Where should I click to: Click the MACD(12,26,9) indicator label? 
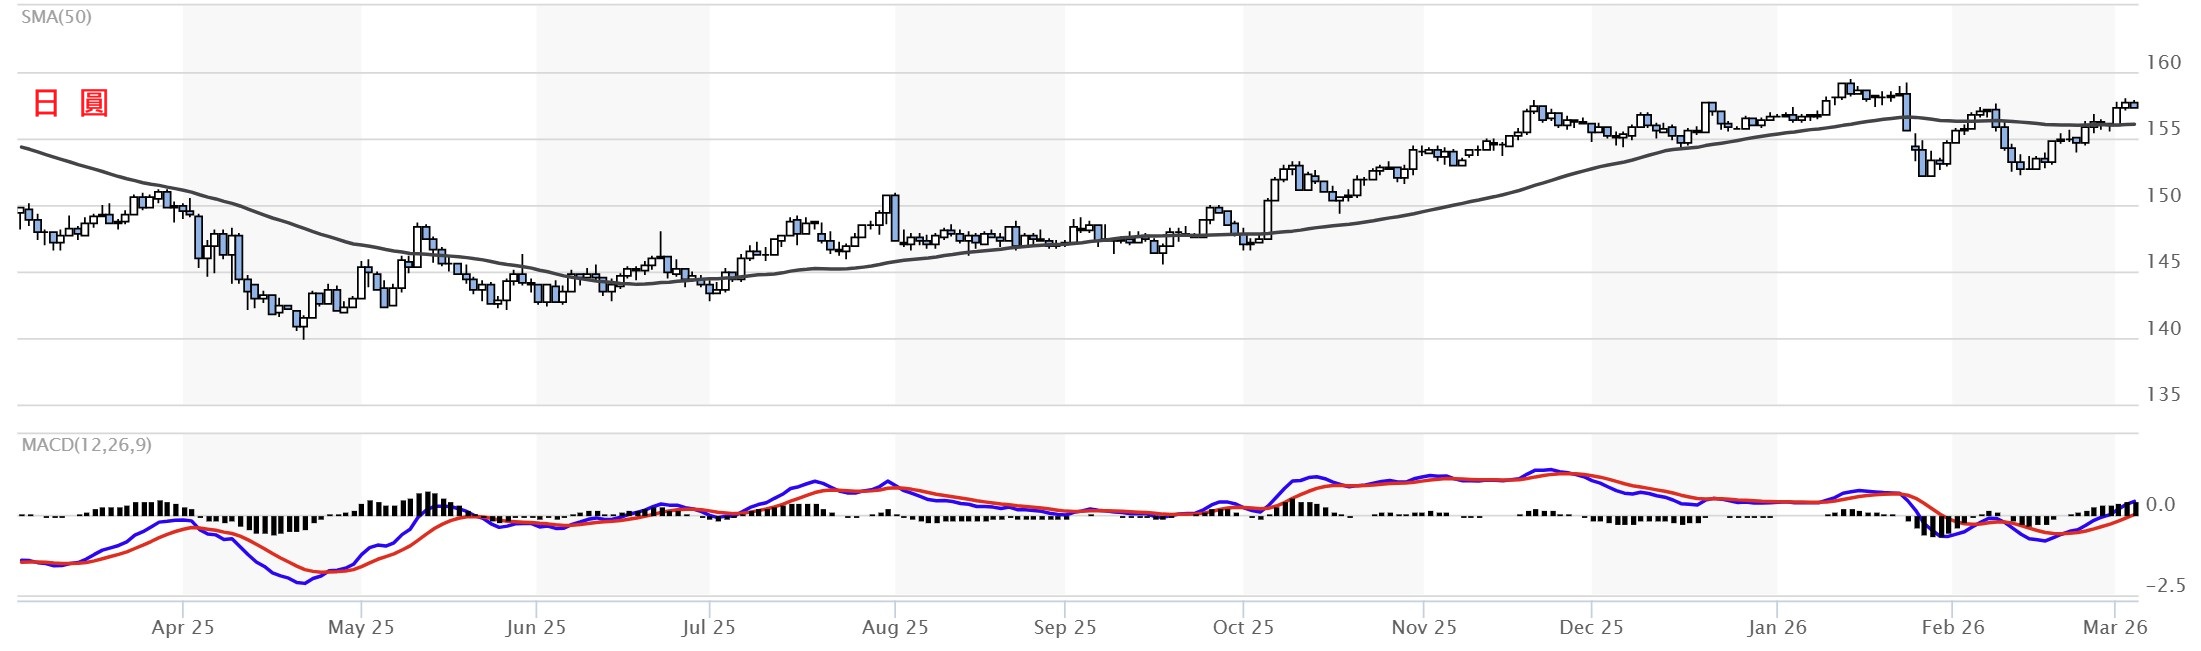[87, 445]
